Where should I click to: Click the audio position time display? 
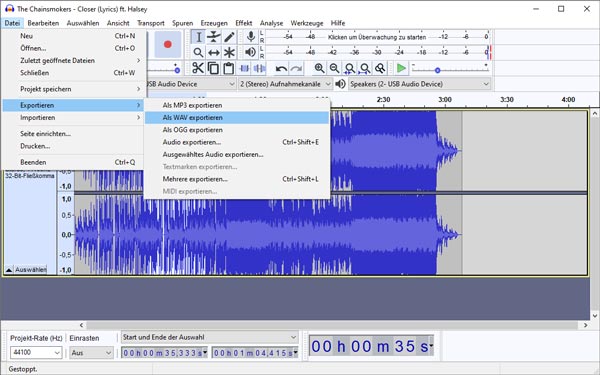(371, 346)
